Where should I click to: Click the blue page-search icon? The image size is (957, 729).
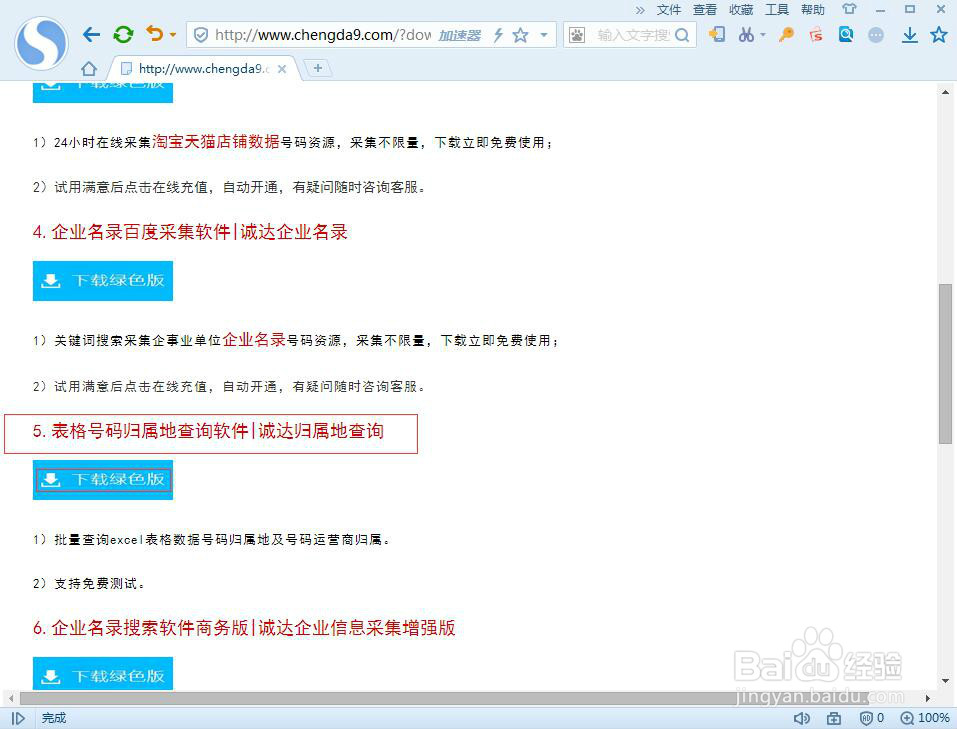tap(846, 35)
